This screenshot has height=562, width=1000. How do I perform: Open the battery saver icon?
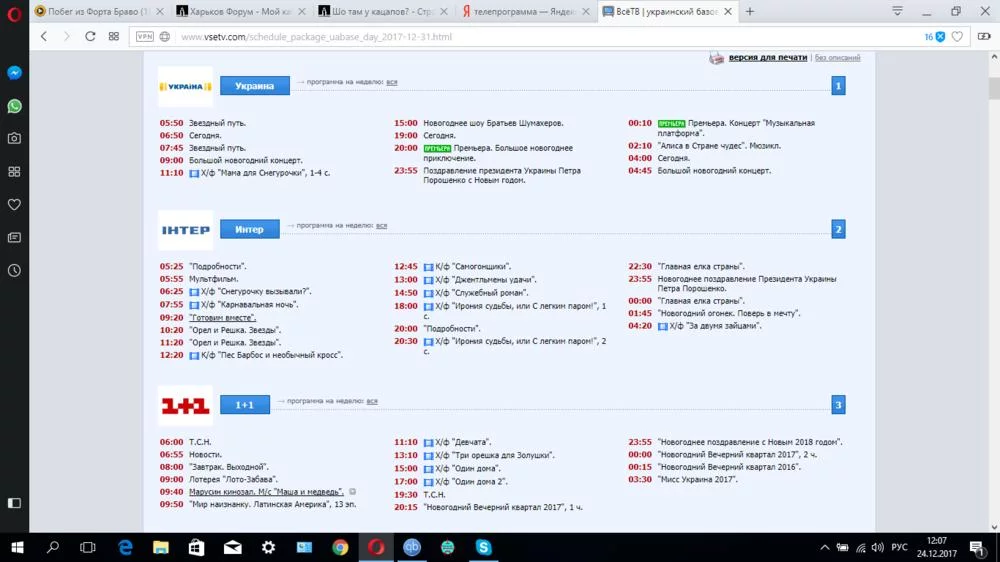[x=984, y=37]
